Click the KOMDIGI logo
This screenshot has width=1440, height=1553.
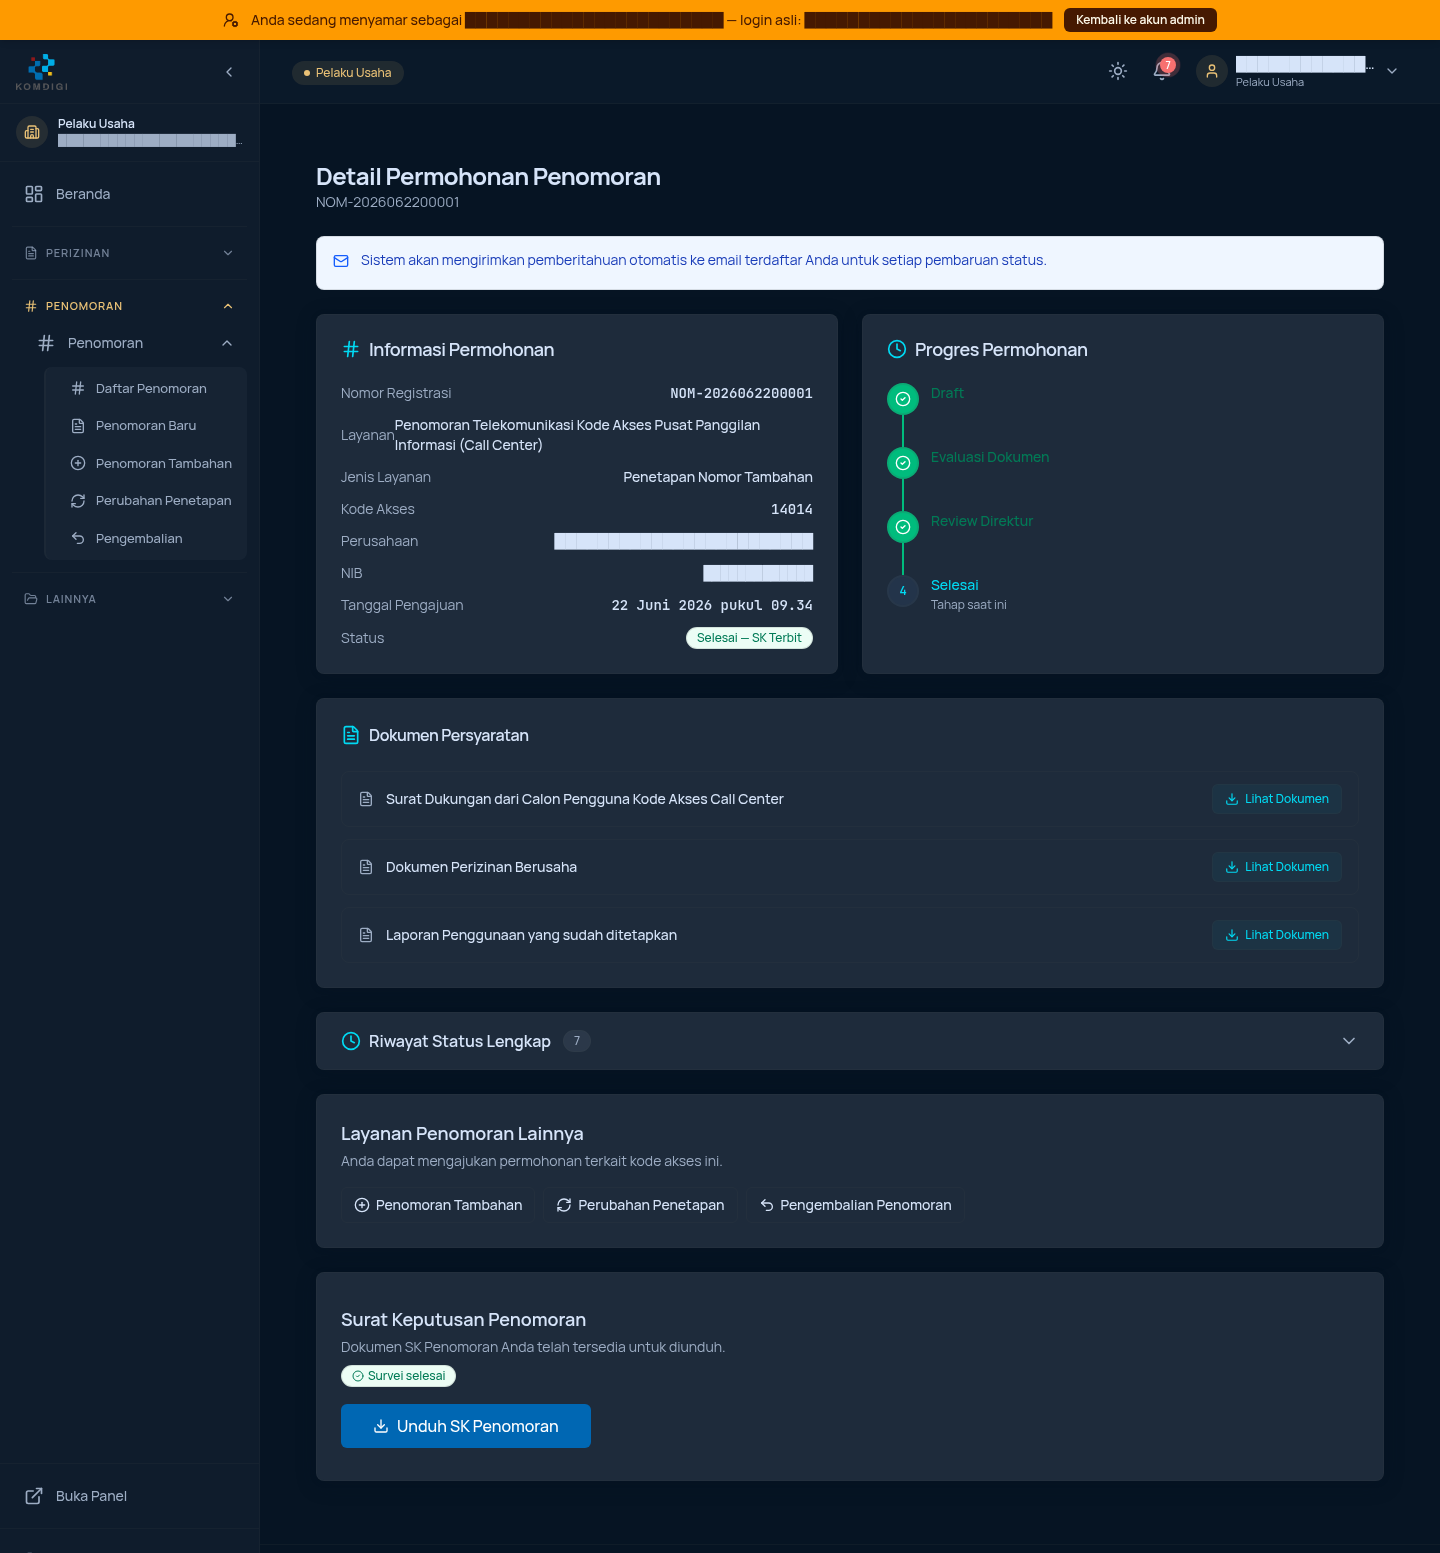click(x=42, y=72)
